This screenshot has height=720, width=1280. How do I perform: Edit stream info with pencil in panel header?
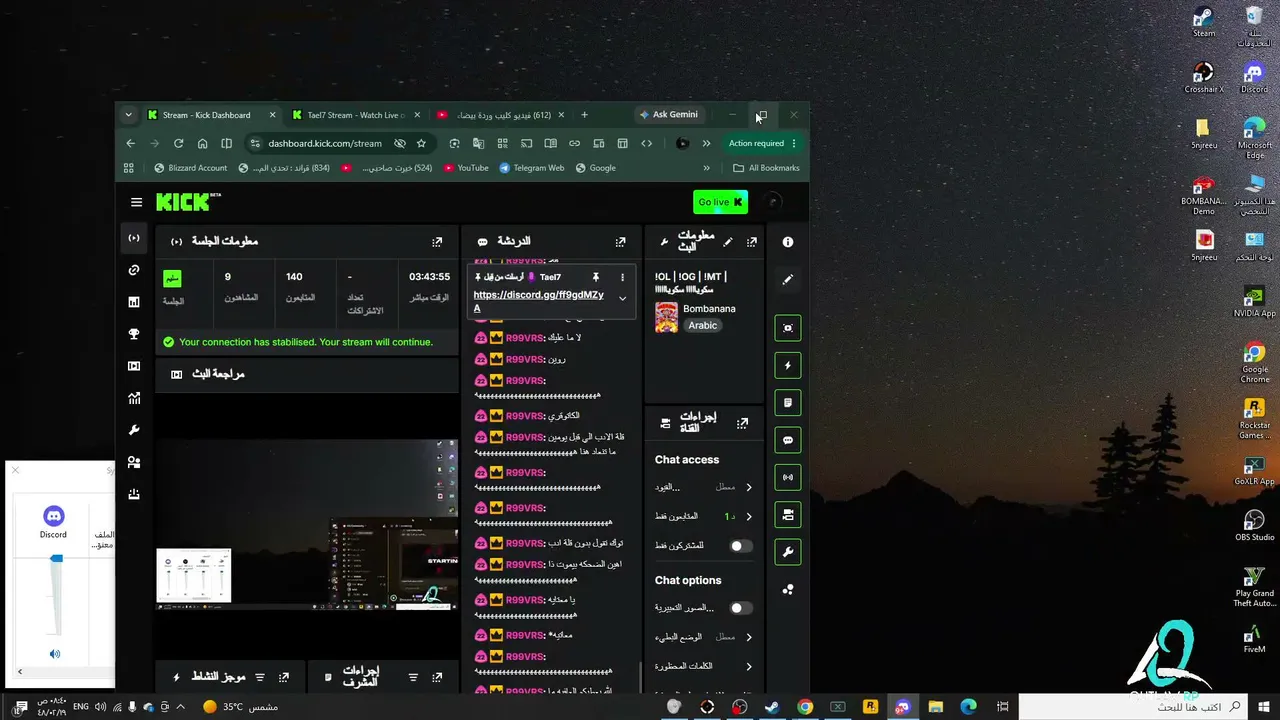(x=728, y=242)
